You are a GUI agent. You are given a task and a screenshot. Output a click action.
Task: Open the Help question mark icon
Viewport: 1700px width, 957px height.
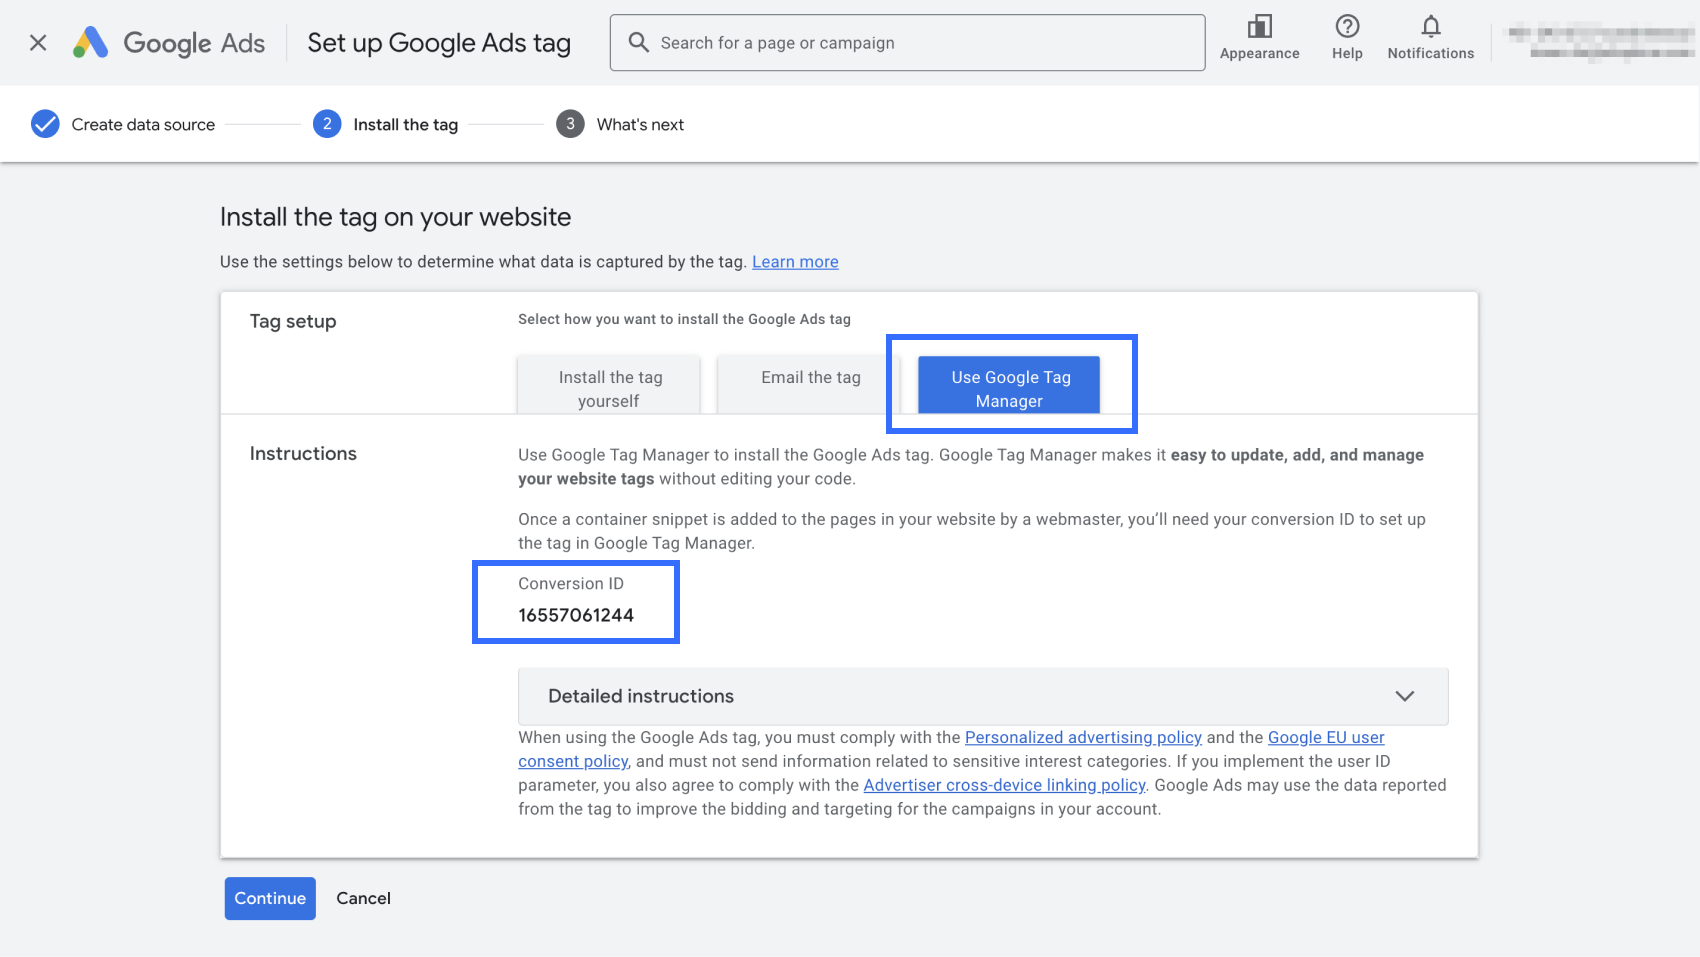pyautogui.click(x=1347, y=27)
